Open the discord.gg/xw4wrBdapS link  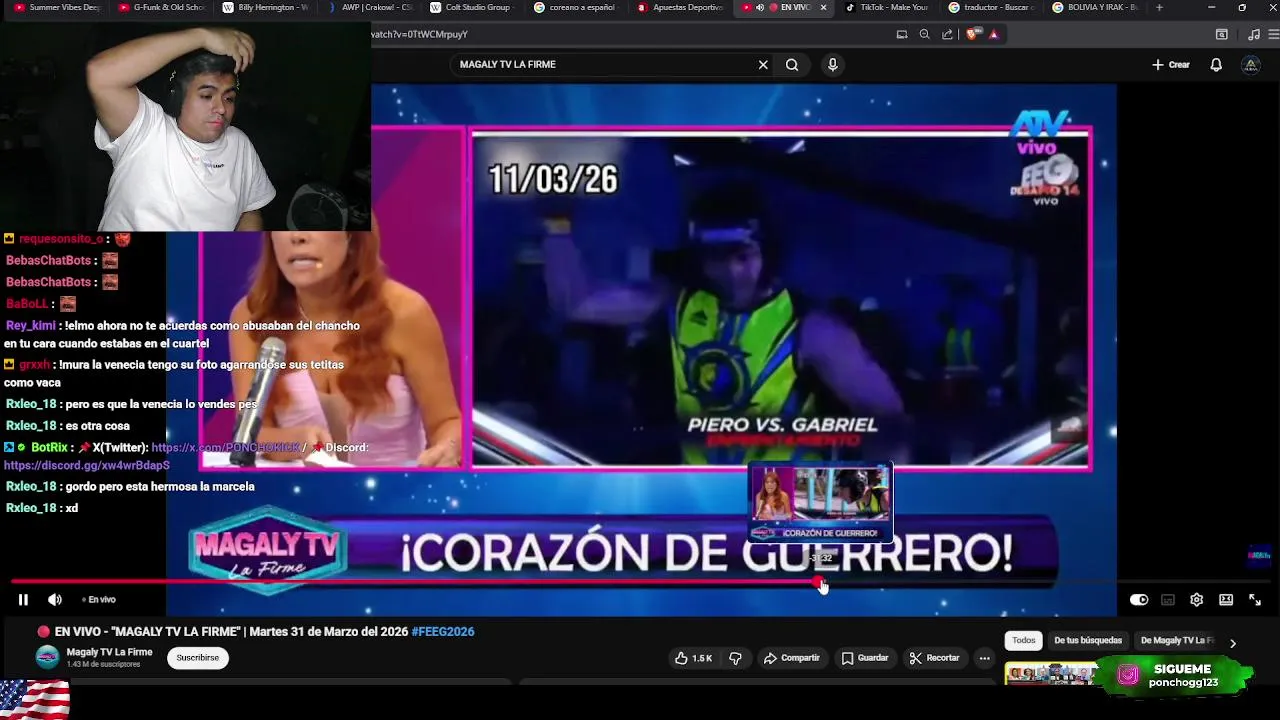point(87,466)
